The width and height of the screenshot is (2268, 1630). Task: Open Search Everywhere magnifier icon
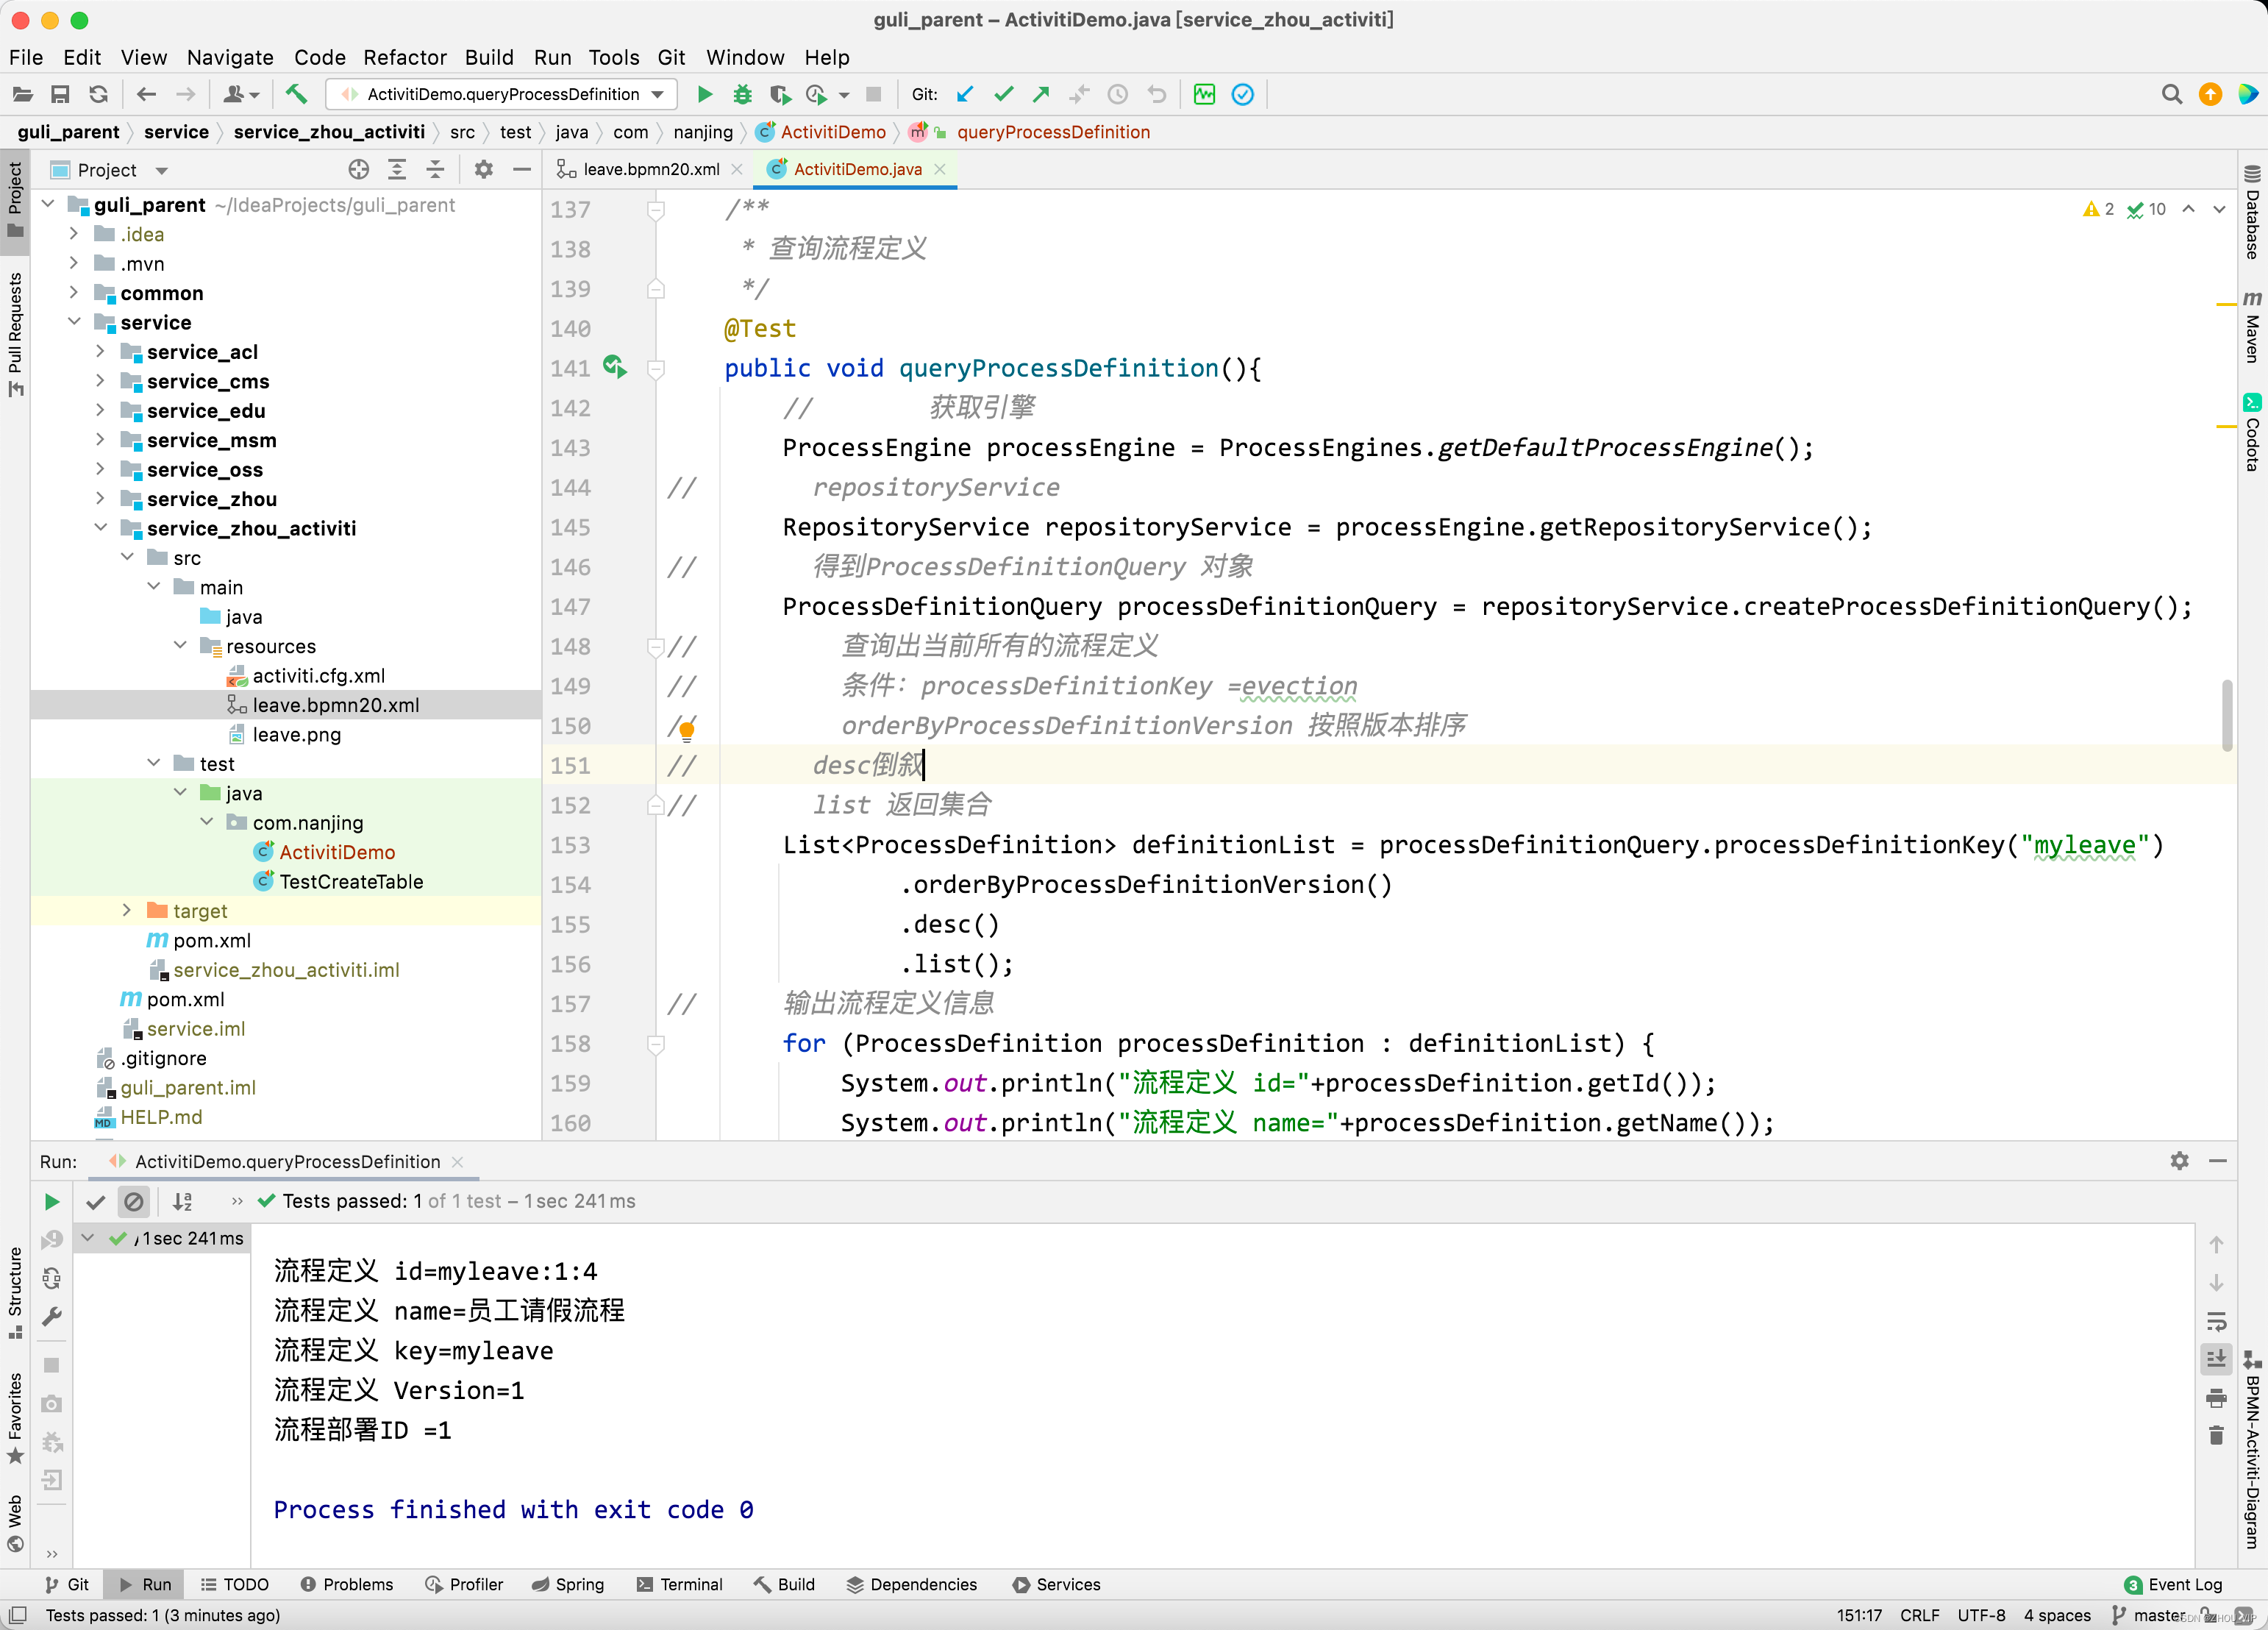pyautogui.click(x=2171, y=94)
